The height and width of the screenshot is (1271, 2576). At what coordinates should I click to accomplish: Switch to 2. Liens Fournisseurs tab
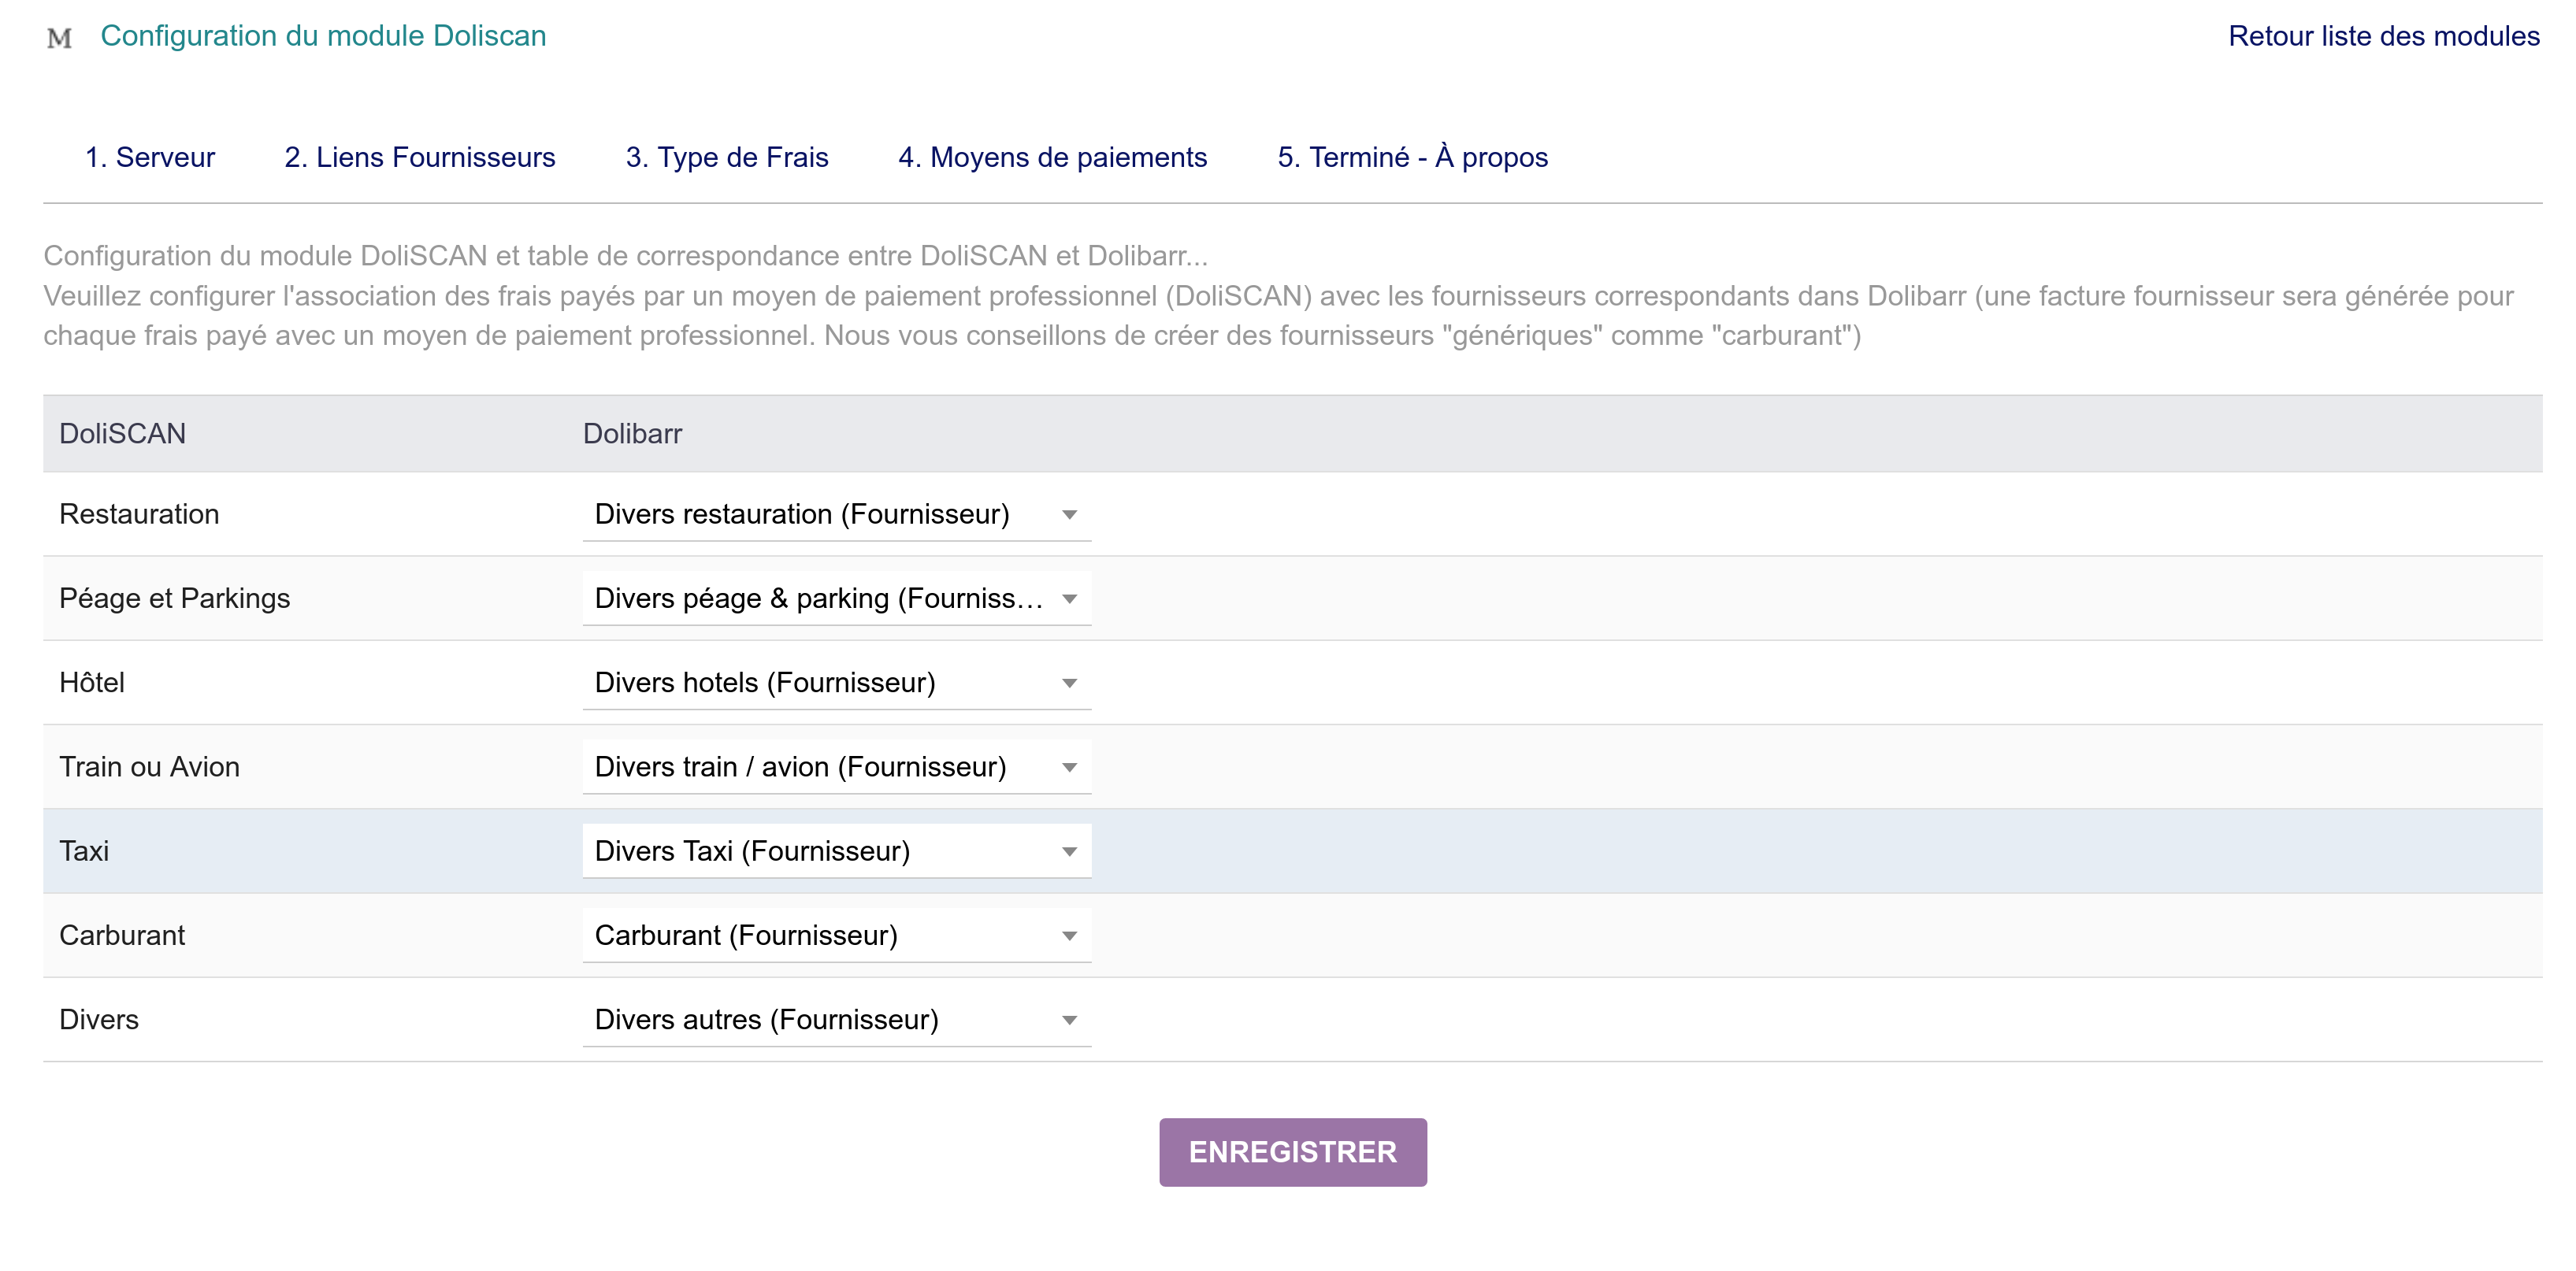420,157
